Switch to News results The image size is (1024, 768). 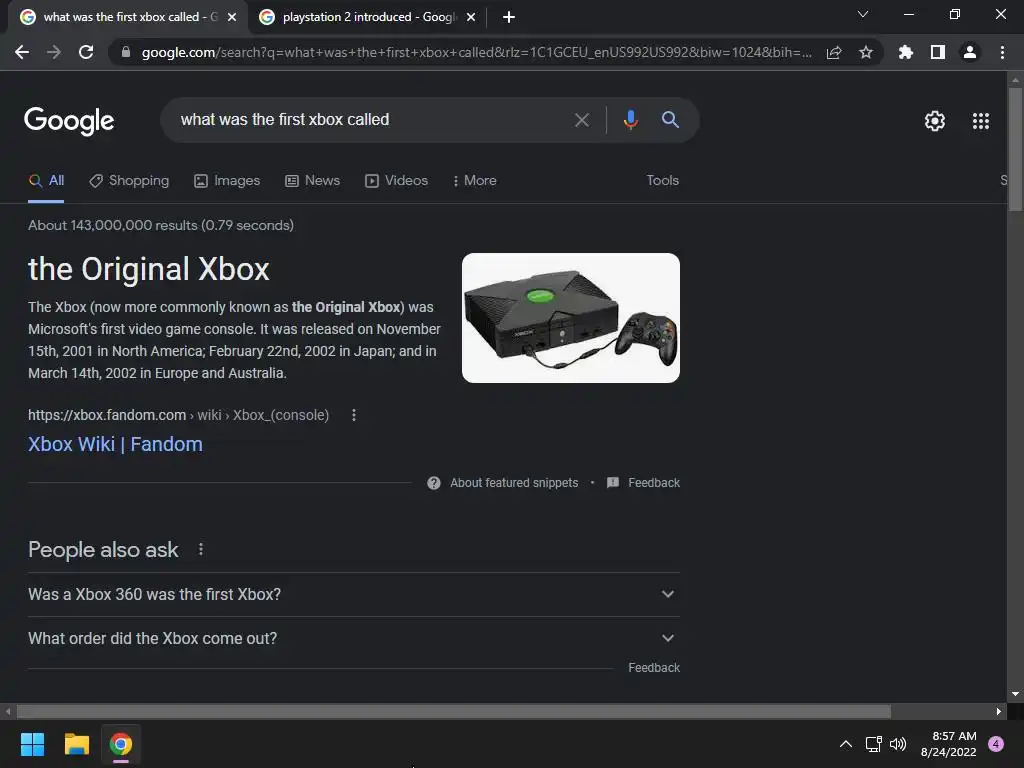(x=313, y=181)
